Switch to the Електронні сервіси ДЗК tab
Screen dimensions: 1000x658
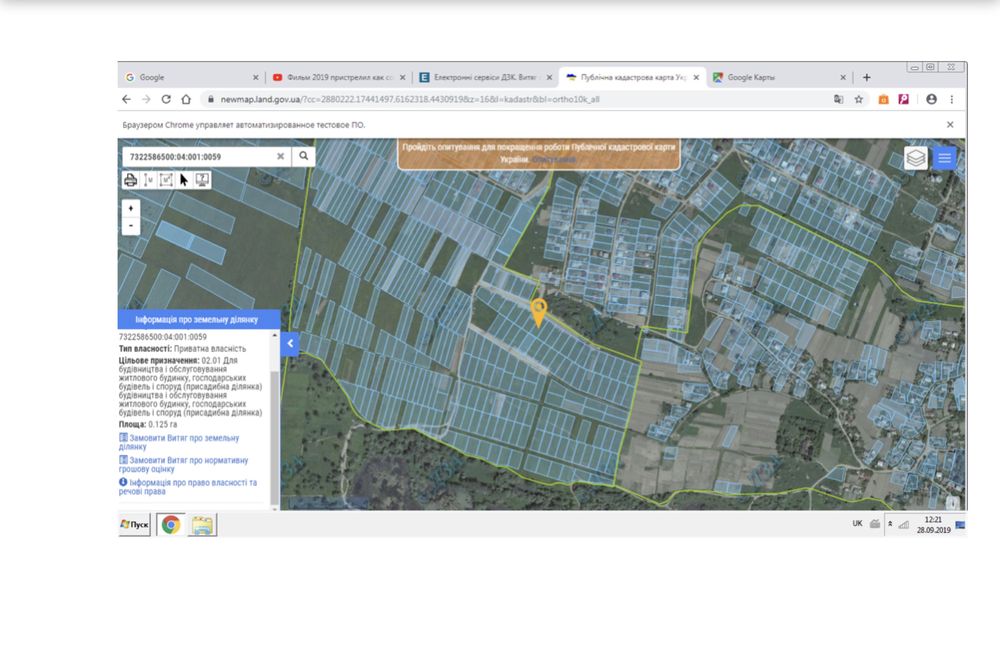483,77
